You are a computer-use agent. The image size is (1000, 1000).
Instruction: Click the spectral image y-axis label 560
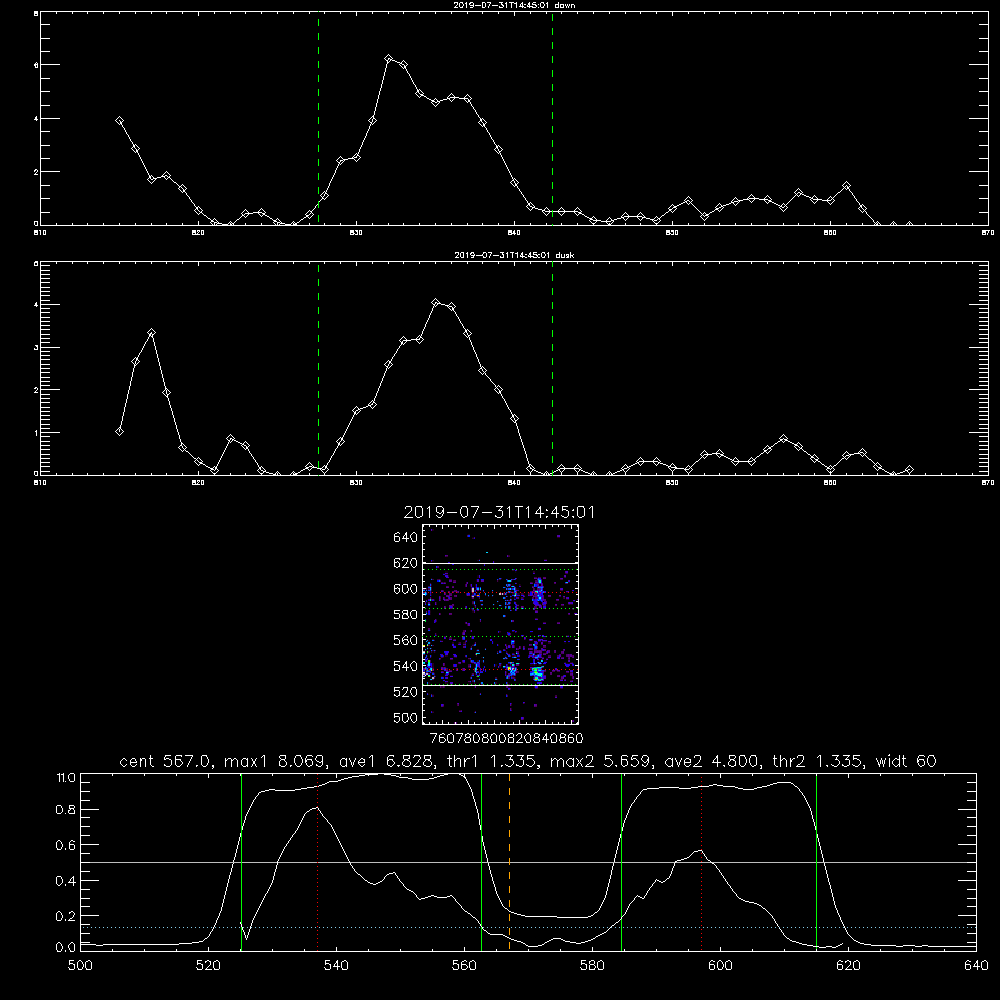tap(406, 640)
